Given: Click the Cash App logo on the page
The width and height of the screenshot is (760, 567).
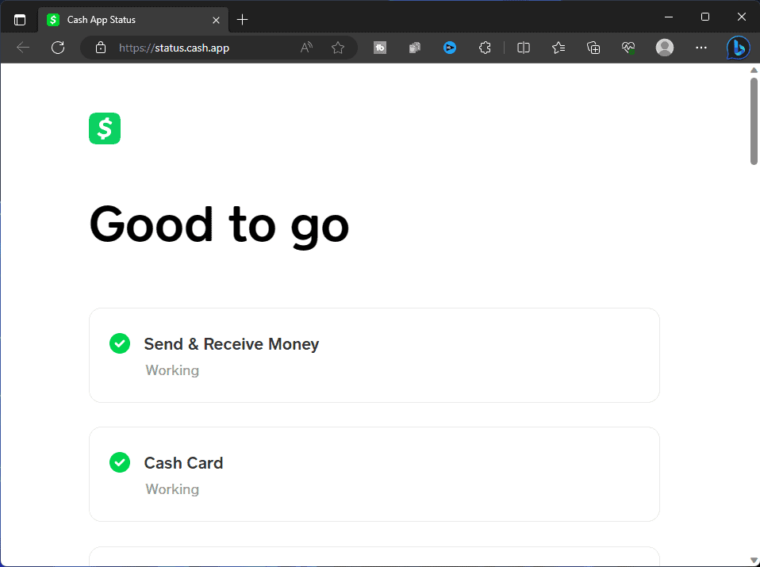Looking at the screenshot, I should tap(105, 128).
